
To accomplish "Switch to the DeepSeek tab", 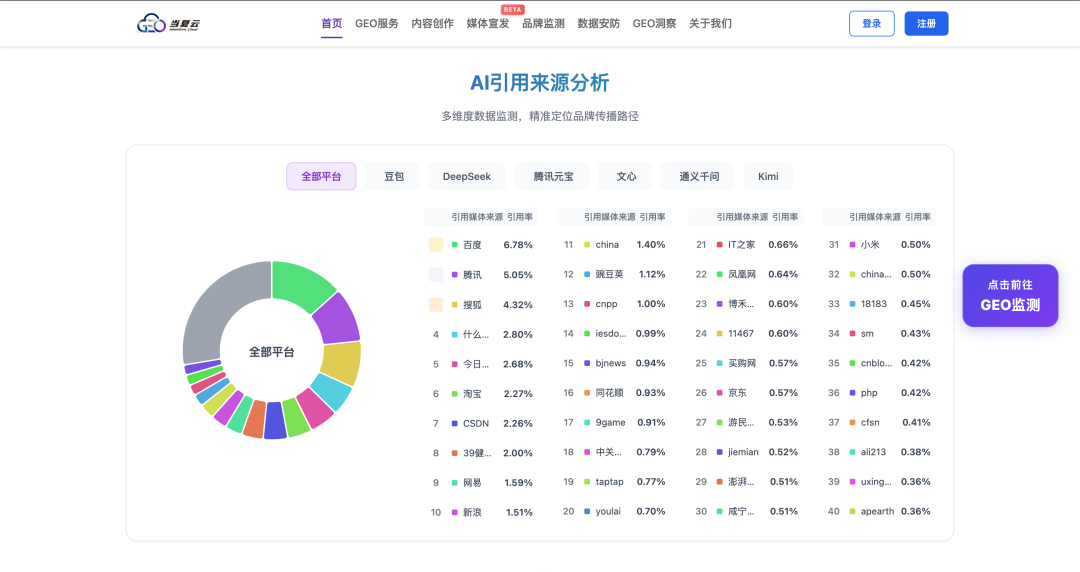I will [x=467, y=176].
